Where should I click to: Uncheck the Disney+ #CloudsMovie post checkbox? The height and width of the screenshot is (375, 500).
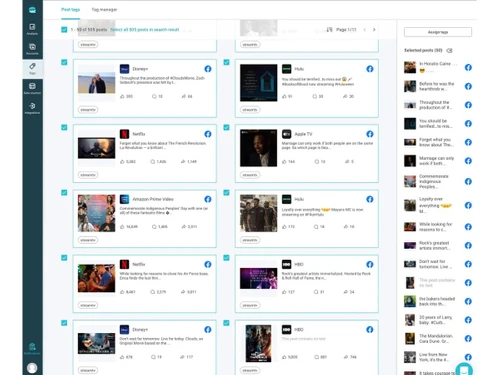coord(64,62)
